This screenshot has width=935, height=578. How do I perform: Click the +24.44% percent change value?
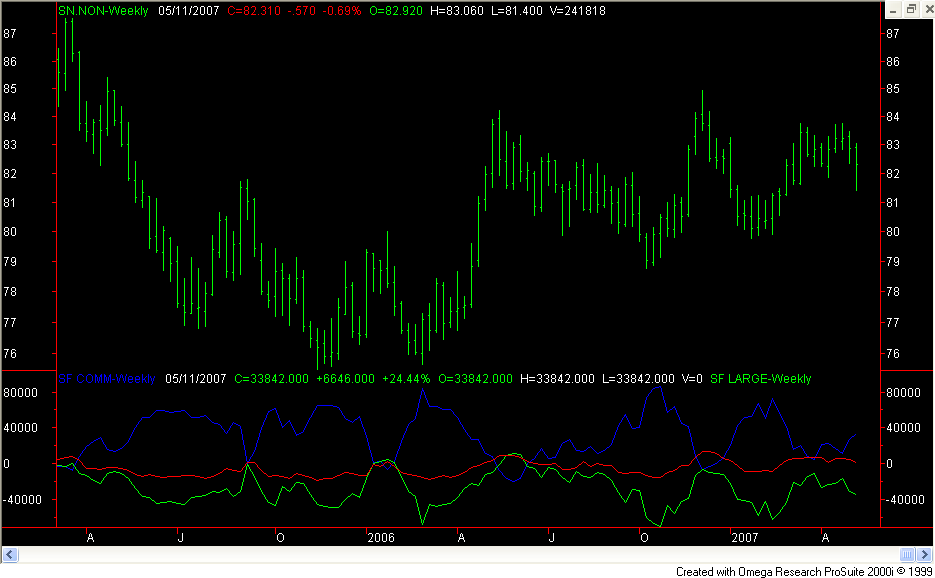tap(406, 379)
